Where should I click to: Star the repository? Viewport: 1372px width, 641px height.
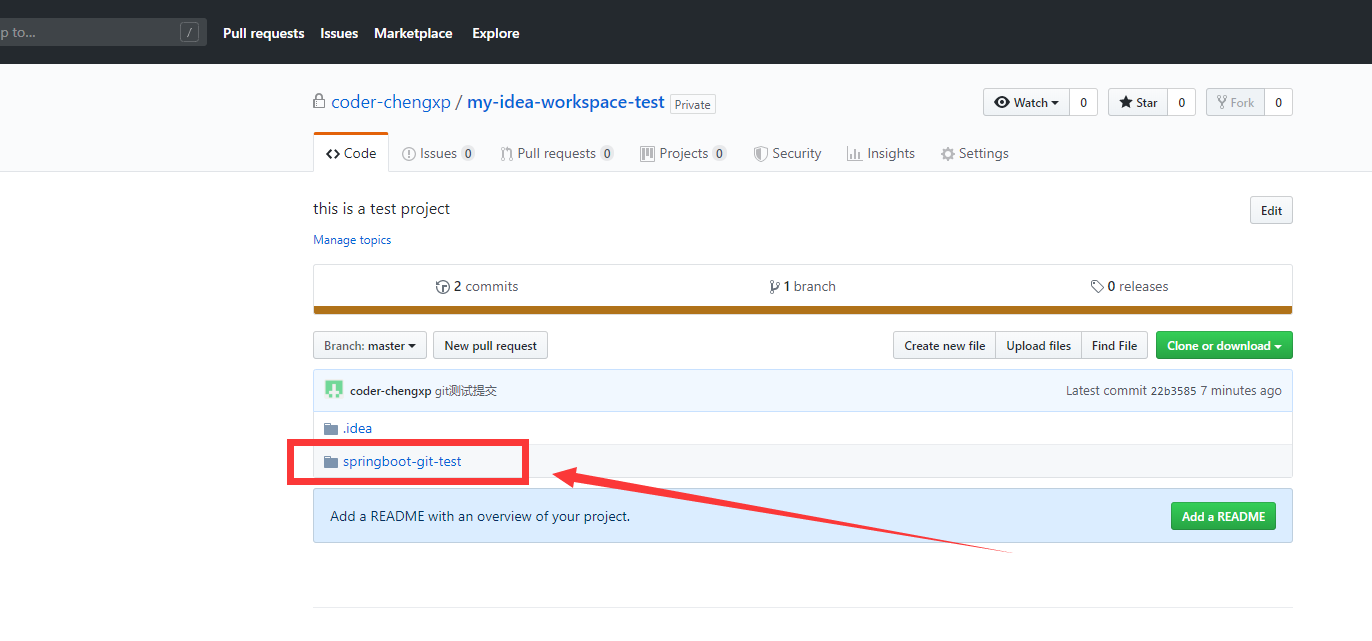pos(1138,102)
